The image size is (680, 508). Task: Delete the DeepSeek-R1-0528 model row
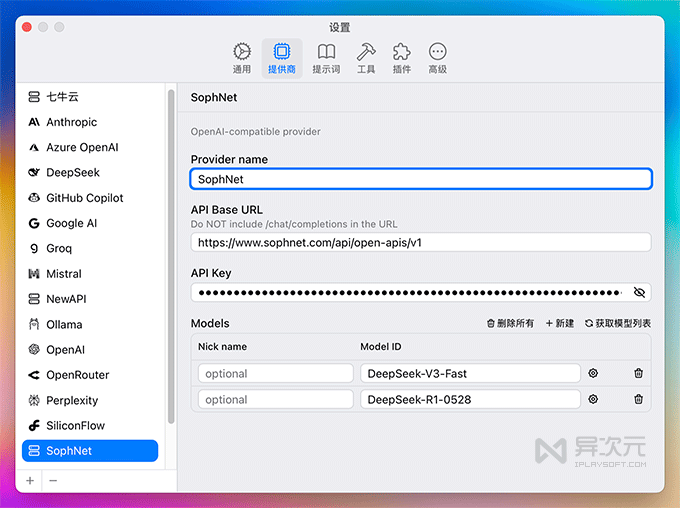[x=638, y=399]
